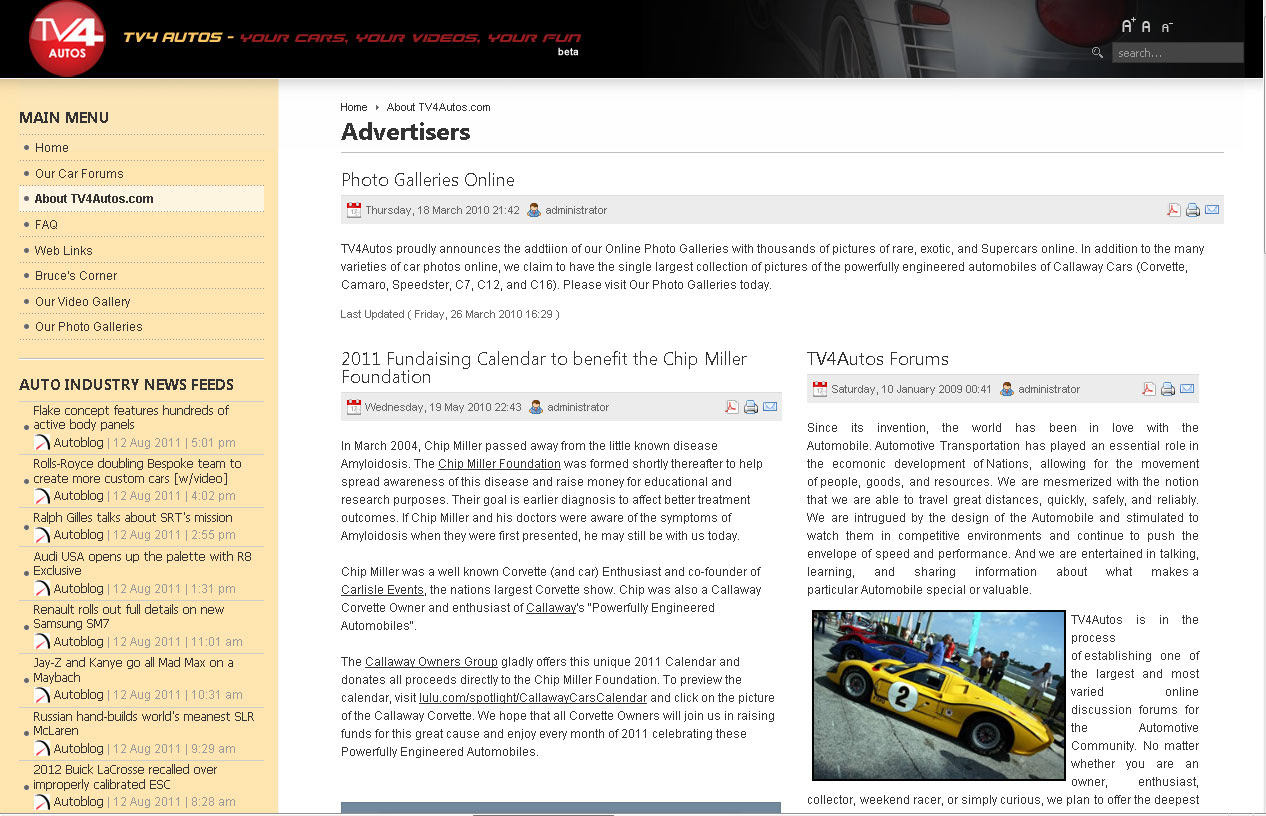Open lulu.com/spotlight/CallawayCarsCalendar link
1266x816 pixels.
pos(533,698)
